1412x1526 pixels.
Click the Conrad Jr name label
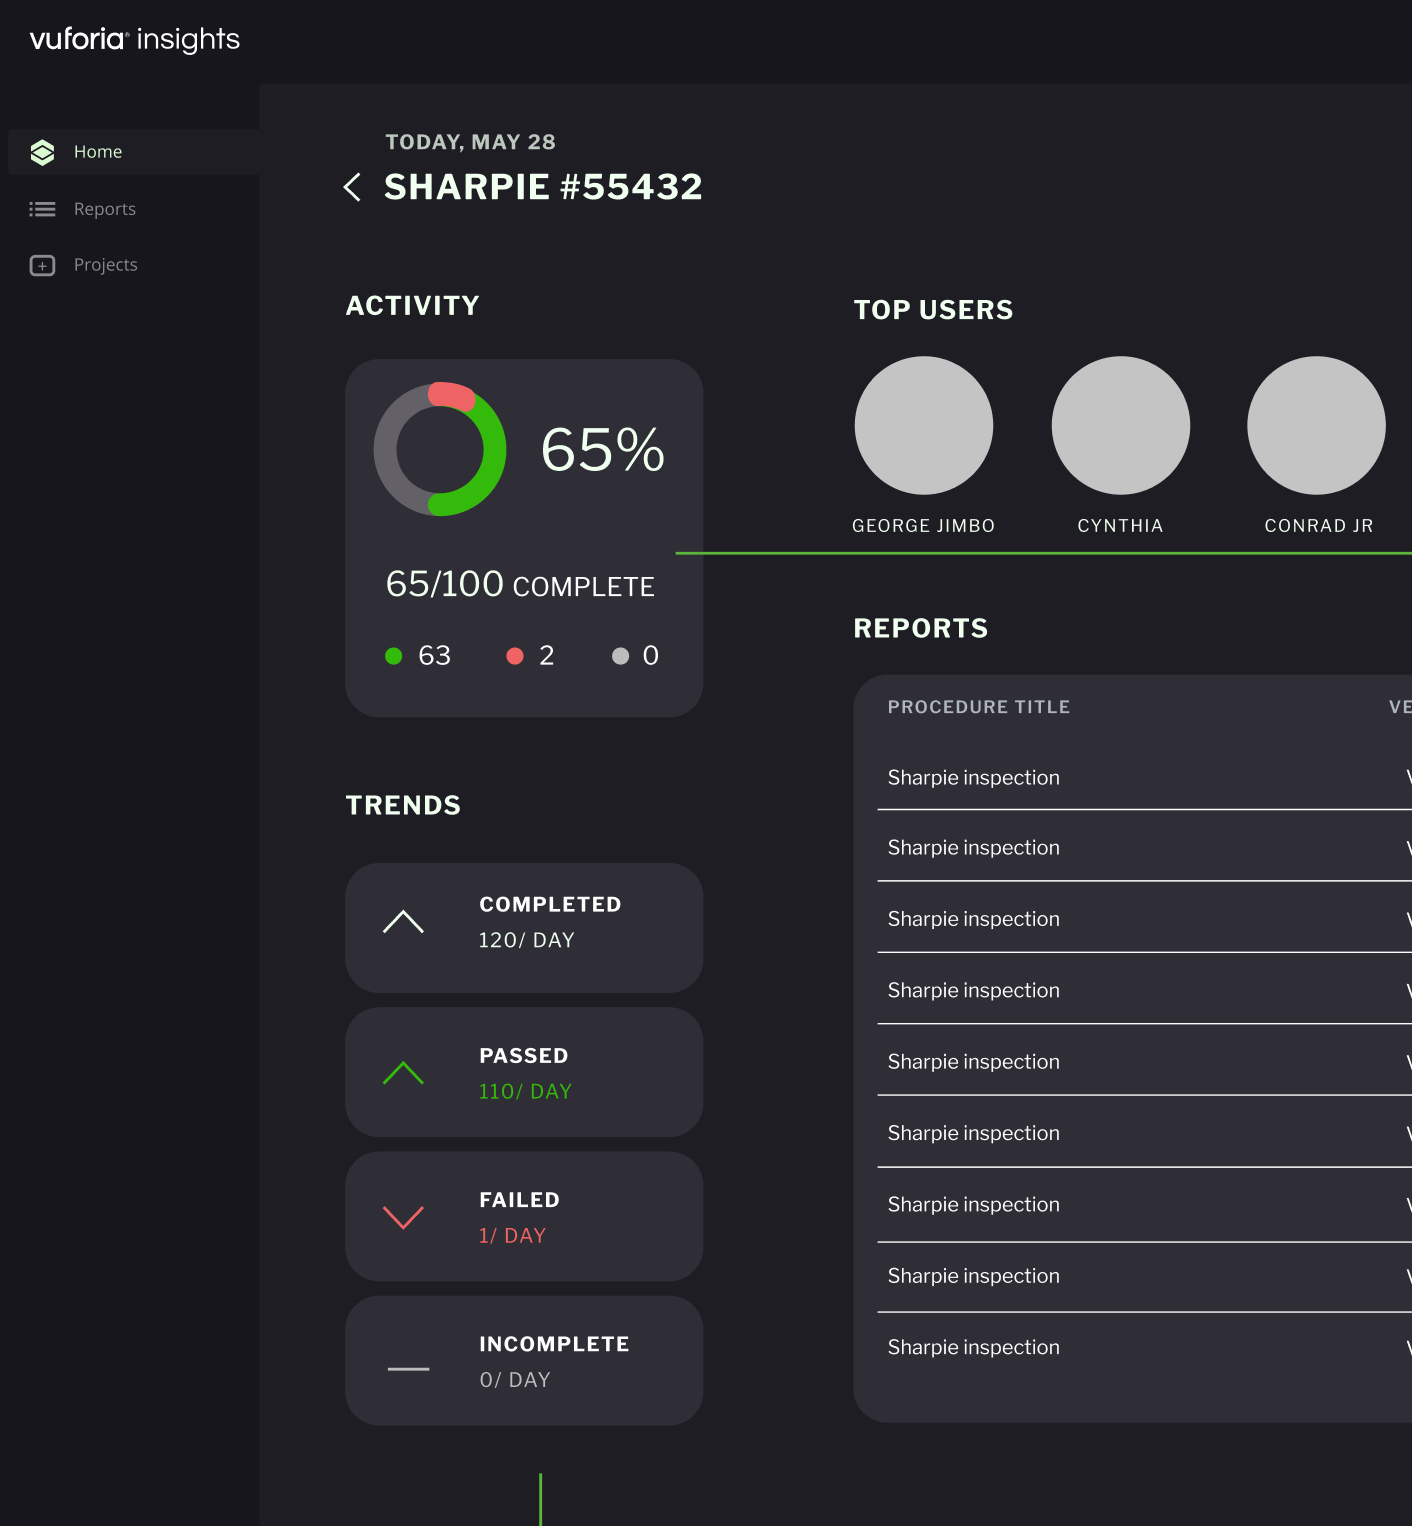pos(1319,526)
